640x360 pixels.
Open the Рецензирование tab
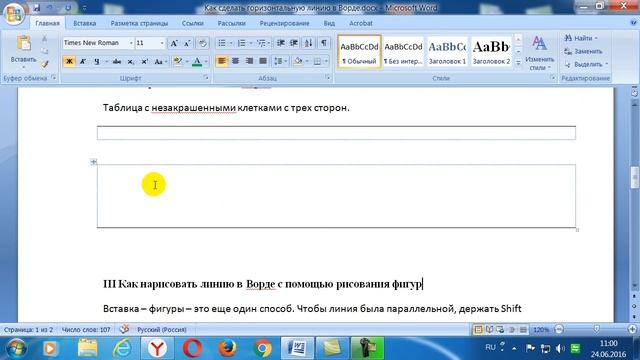pyautogui.click(x=284, y=23)
